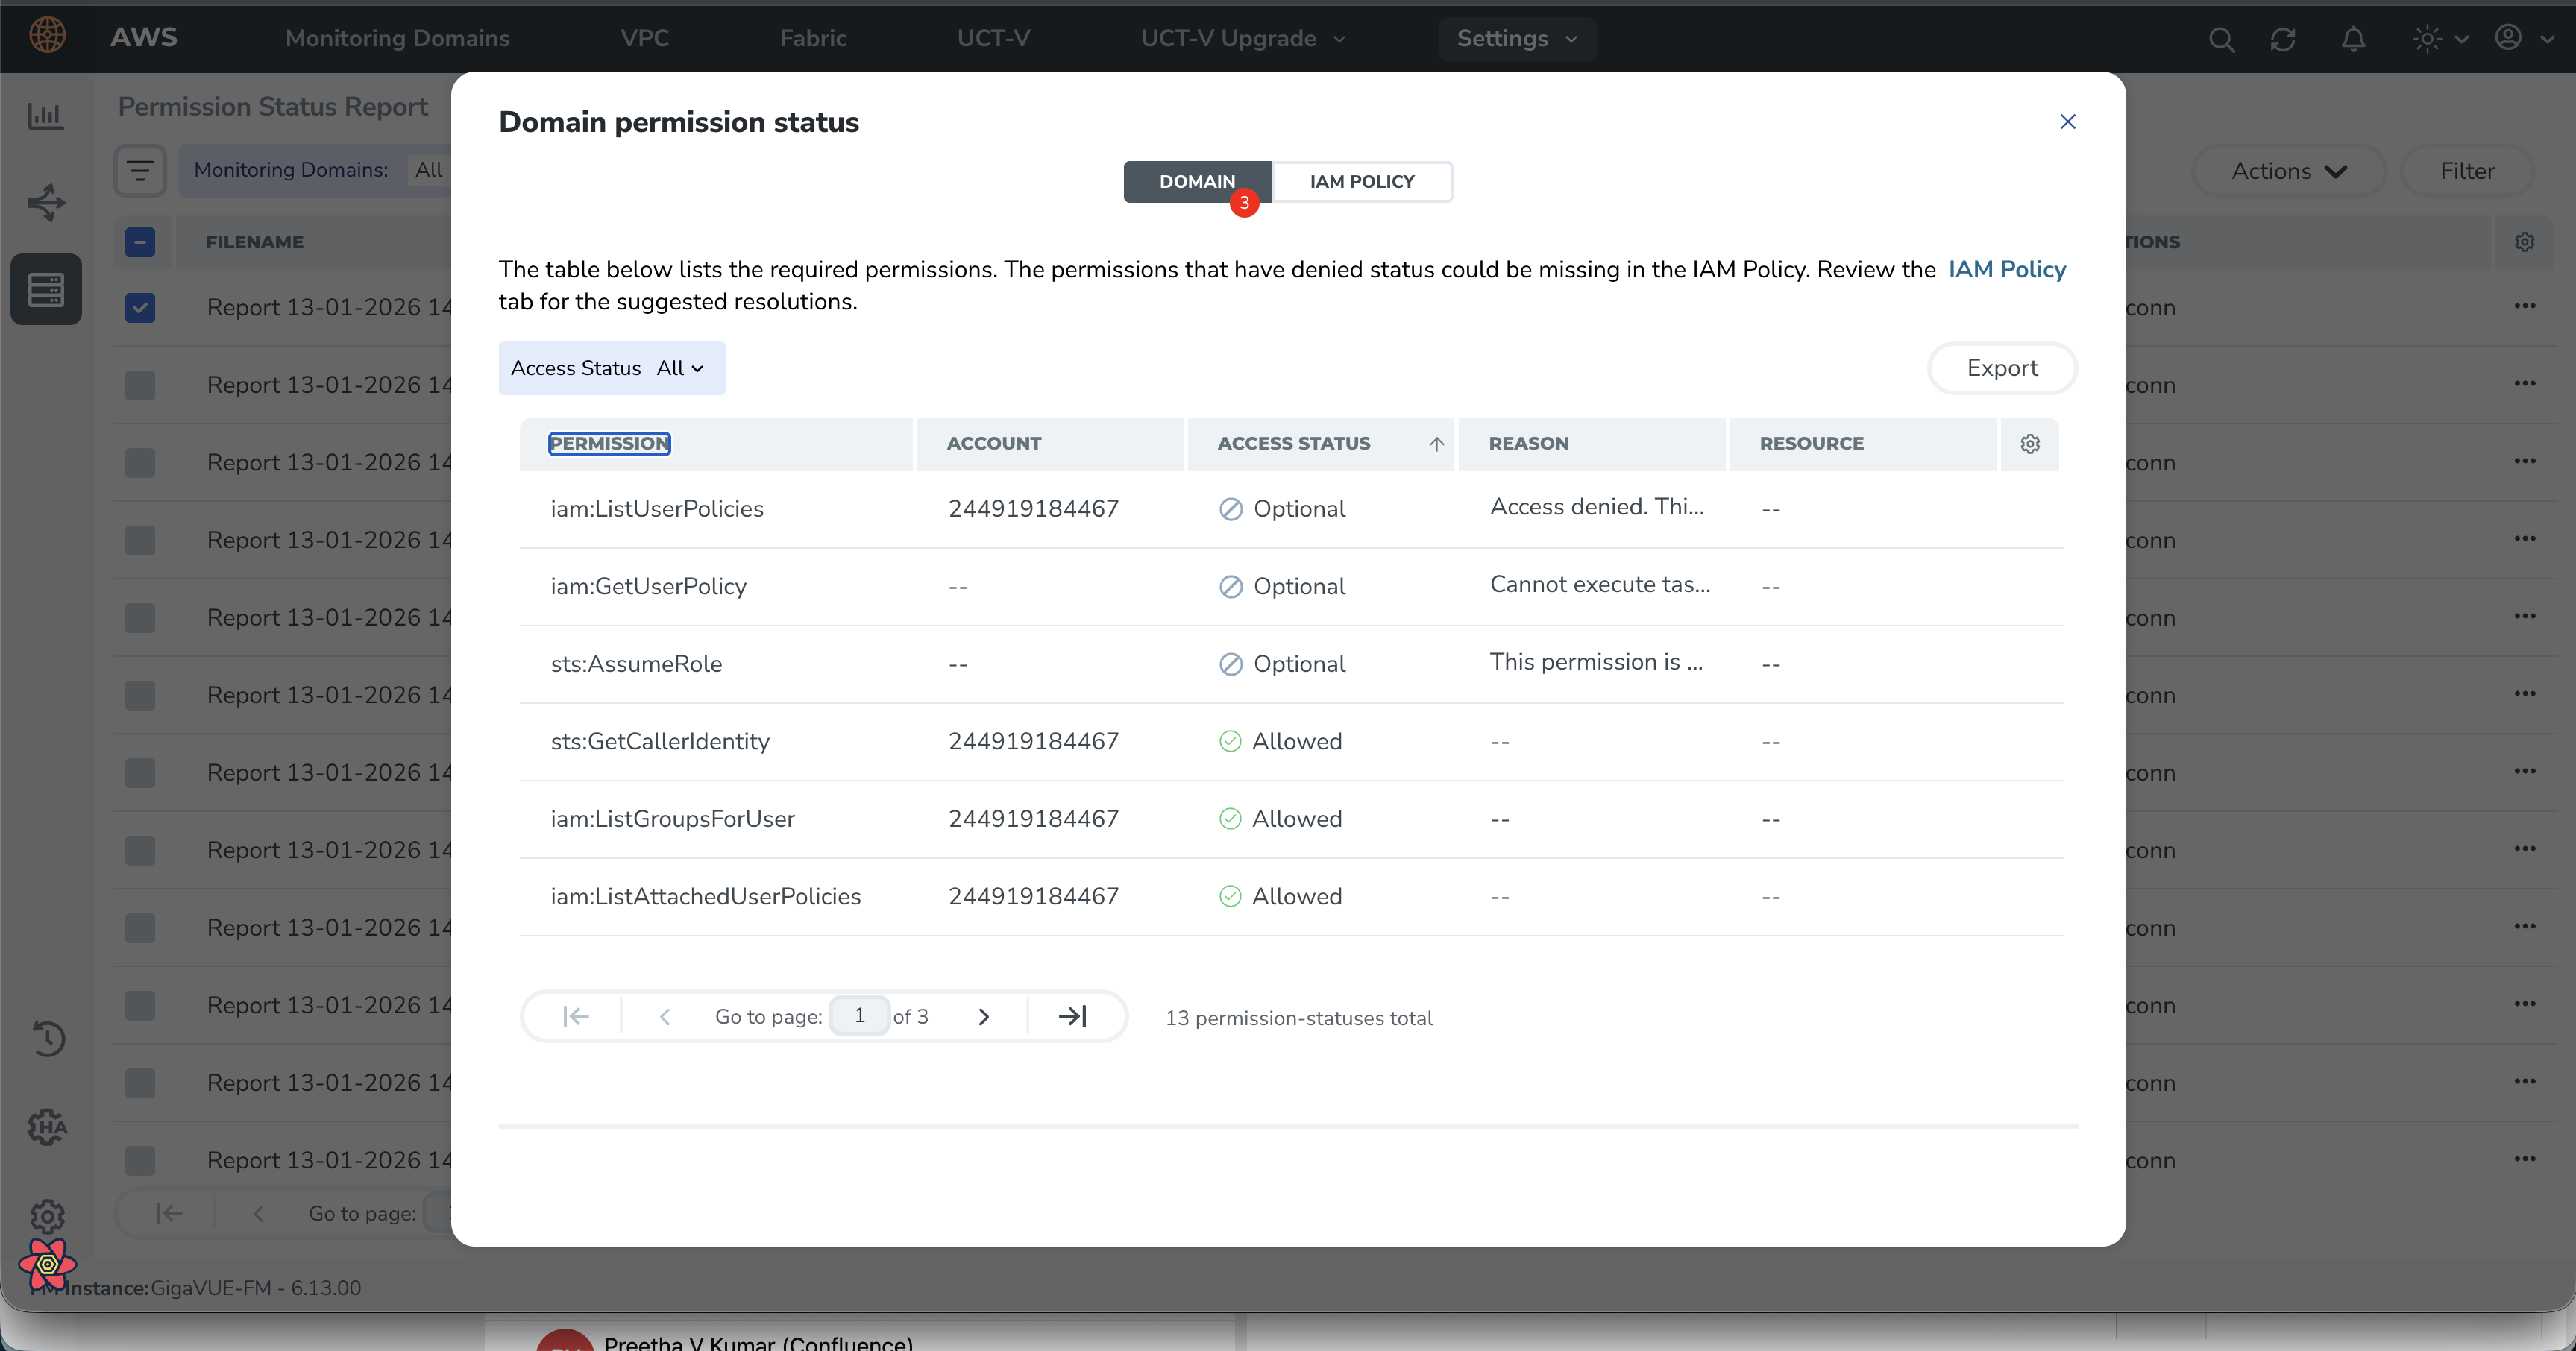
Task: Go to next page of permission statuses
Action: pos(984,1016)
